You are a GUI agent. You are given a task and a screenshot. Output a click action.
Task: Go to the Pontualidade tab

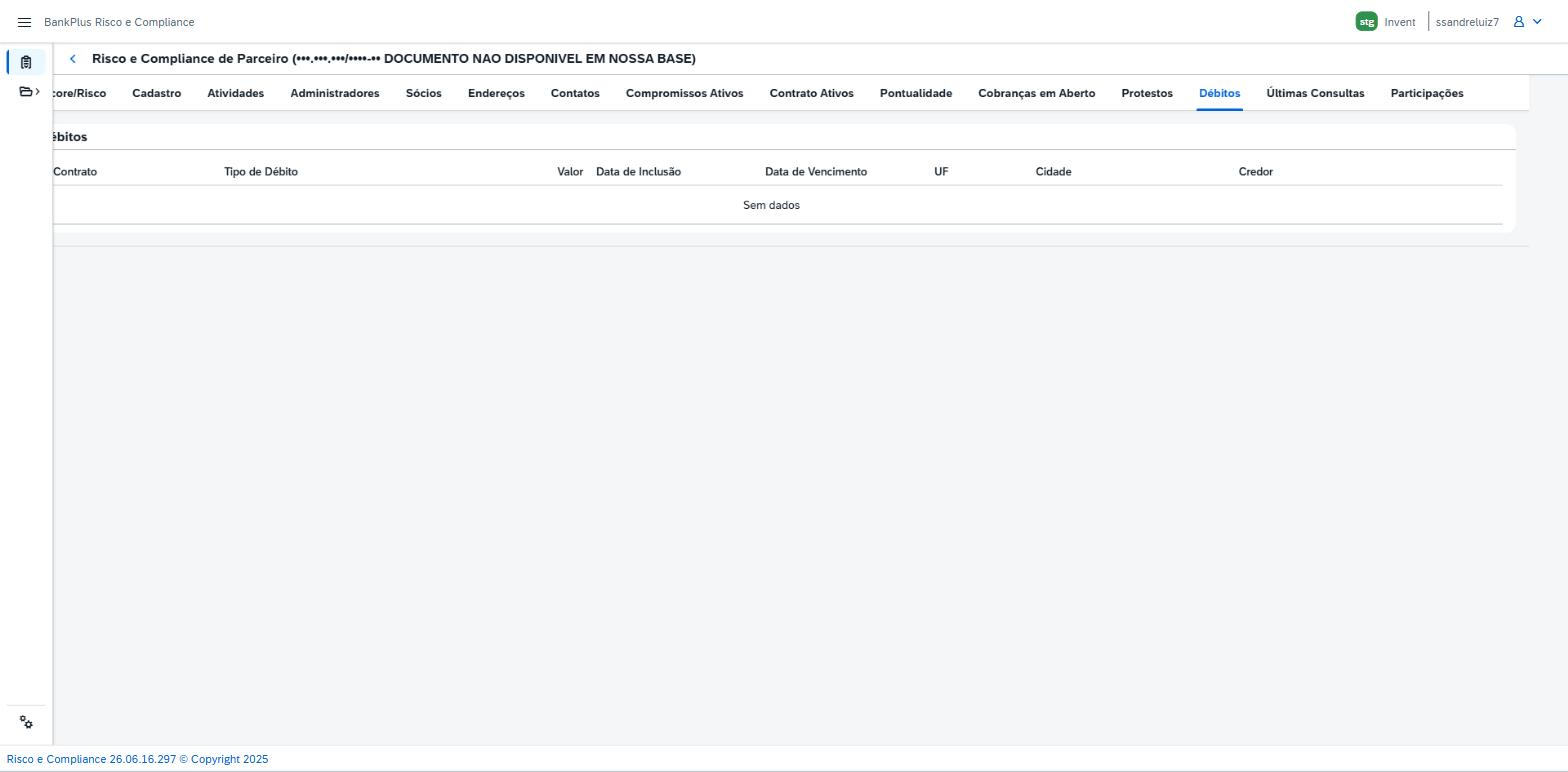click(x=916, y=93)
